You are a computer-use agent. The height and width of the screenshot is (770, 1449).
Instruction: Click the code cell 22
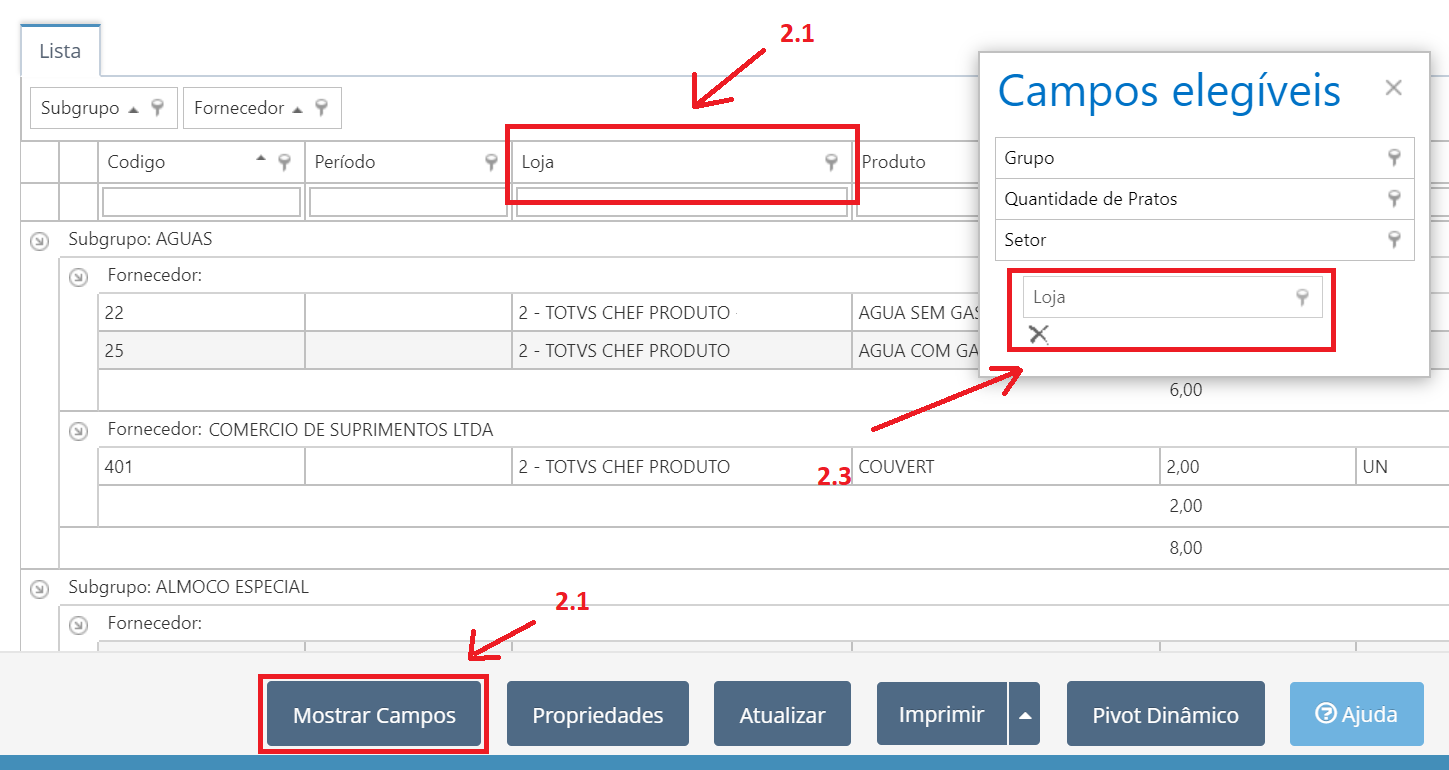(x=201, y=312)
